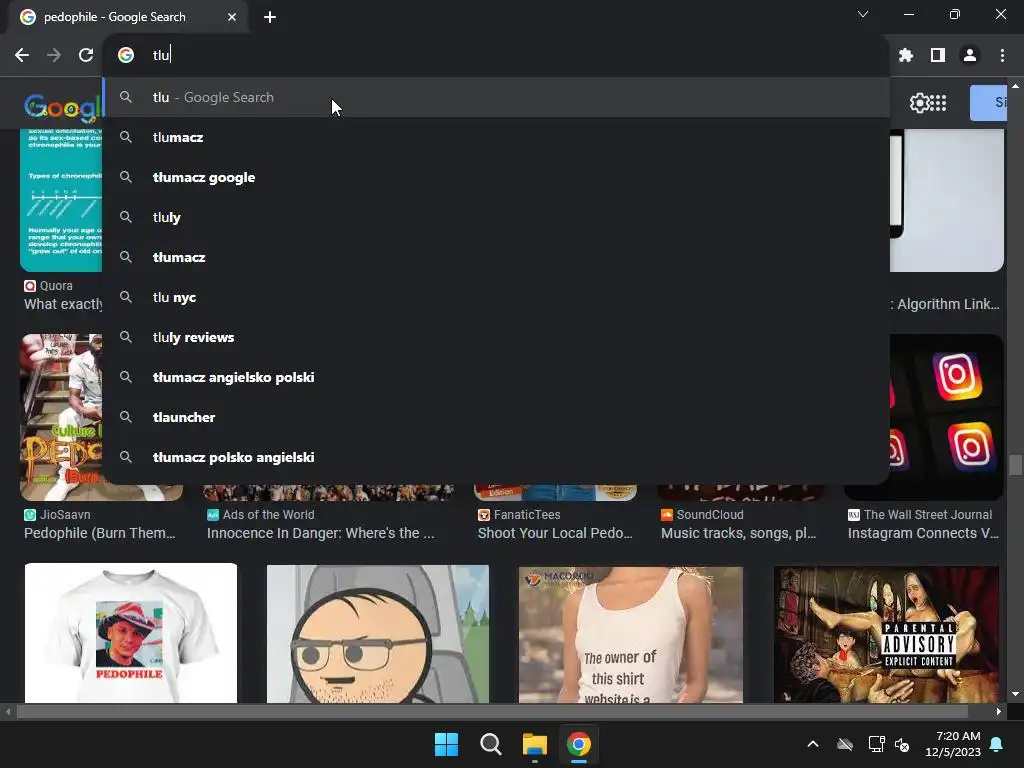Select the 'tlu nyc' suggestion
Viewport: 1024px width, 768px height.
pyautogui.click(x=496, y=297)
